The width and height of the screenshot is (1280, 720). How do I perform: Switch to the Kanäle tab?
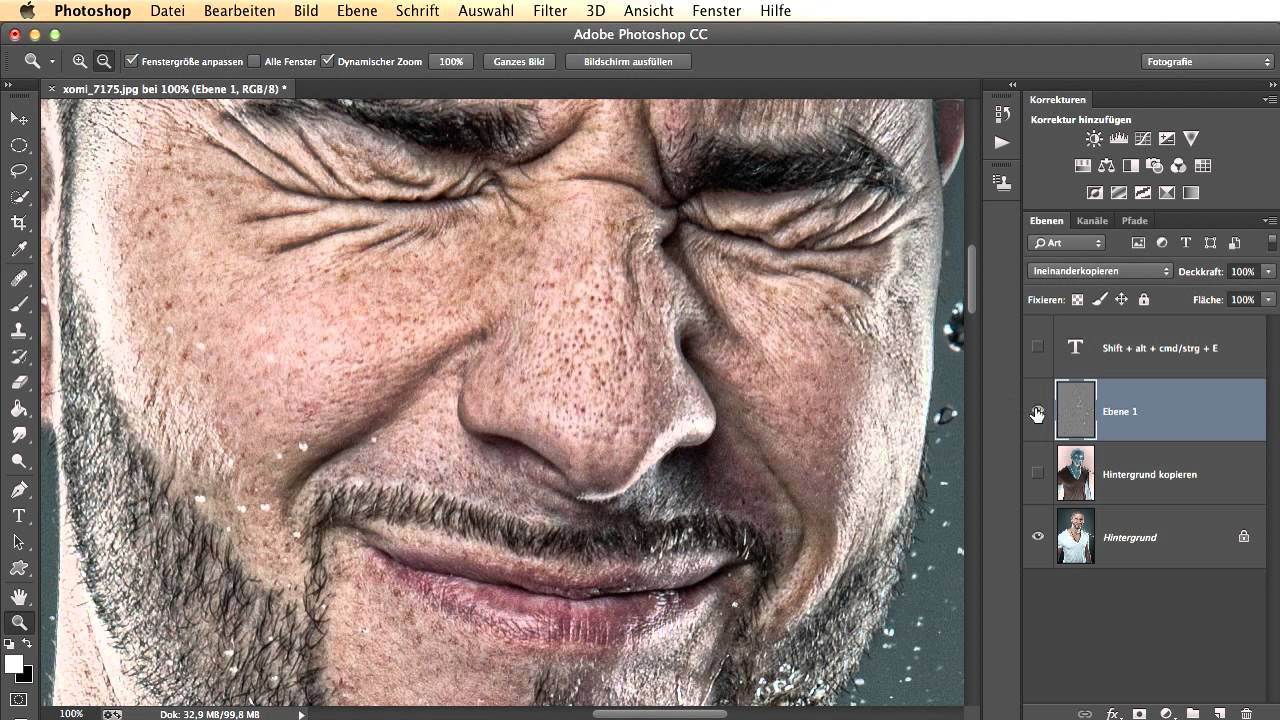coord(1092,220)
